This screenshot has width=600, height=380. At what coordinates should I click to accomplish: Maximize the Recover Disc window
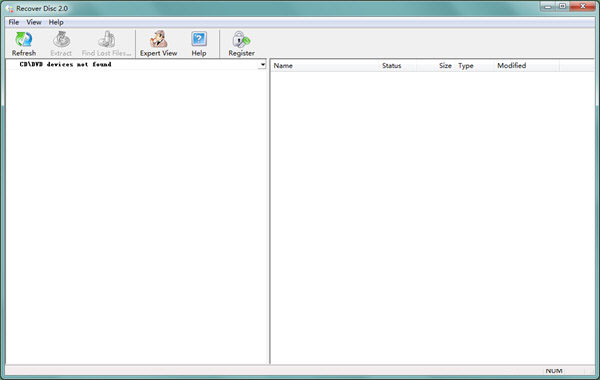coord(562,6)
